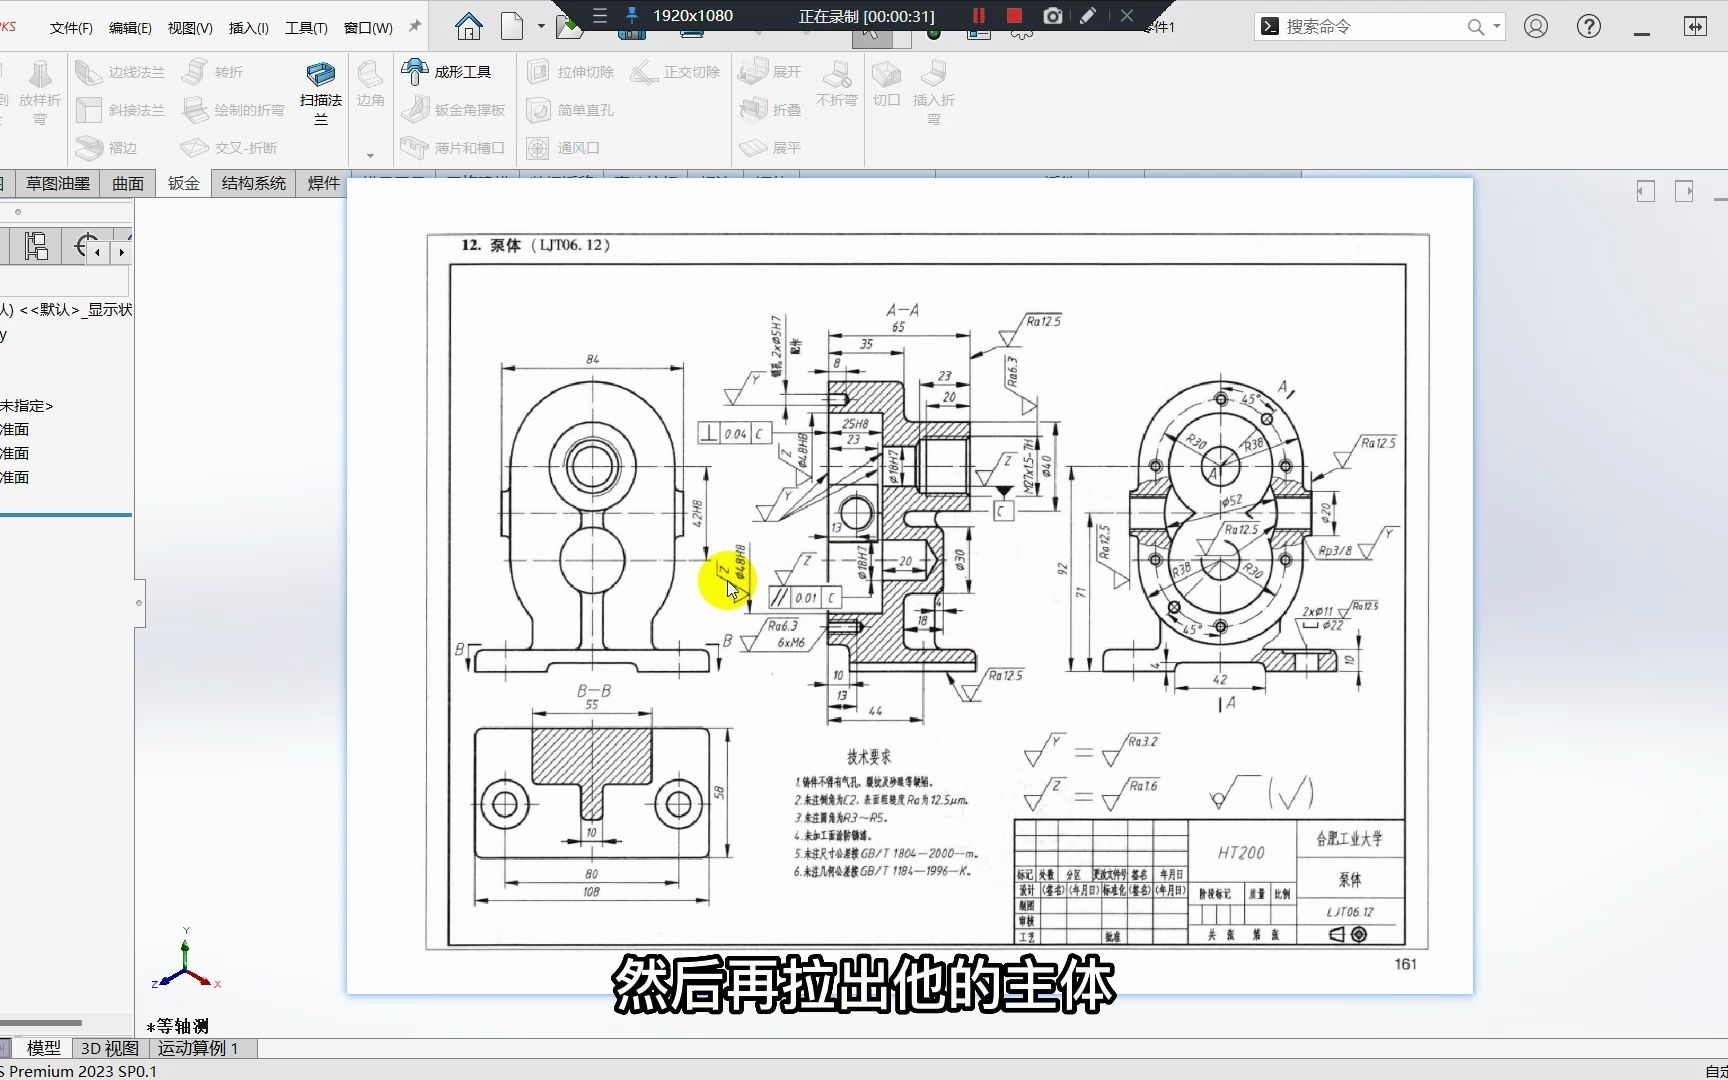Click the 正交切除 normal cut tool
Screen dimensions: 1728x1080
click(676, 72)
